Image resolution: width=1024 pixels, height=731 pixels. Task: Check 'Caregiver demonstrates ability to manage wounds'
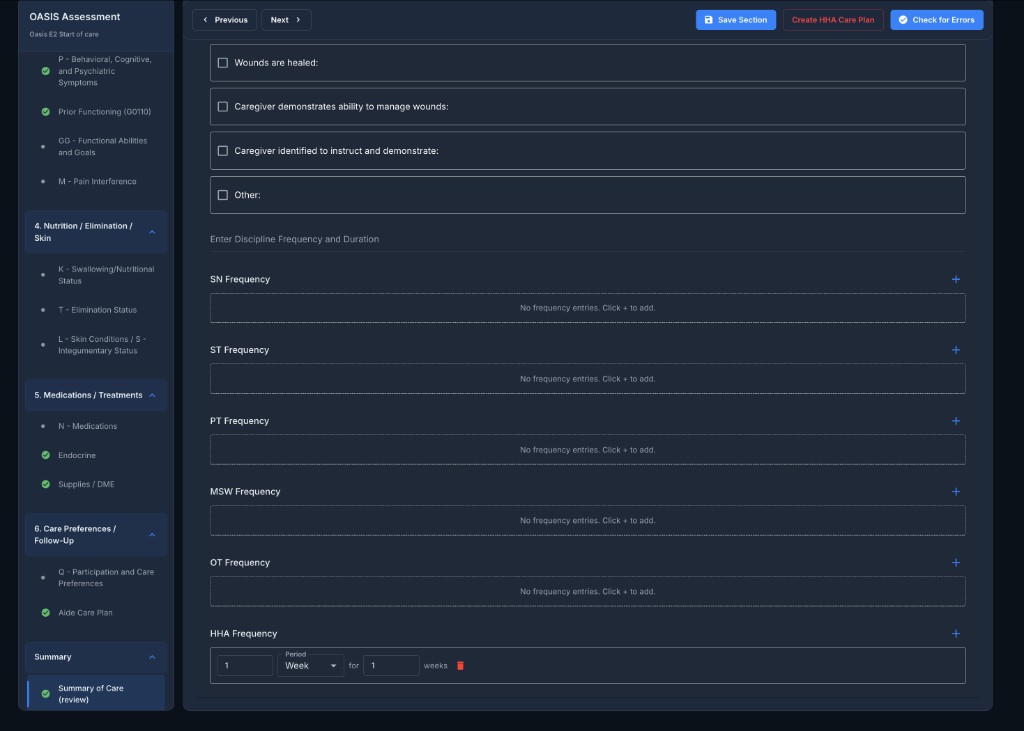click(x=223, y=106)
